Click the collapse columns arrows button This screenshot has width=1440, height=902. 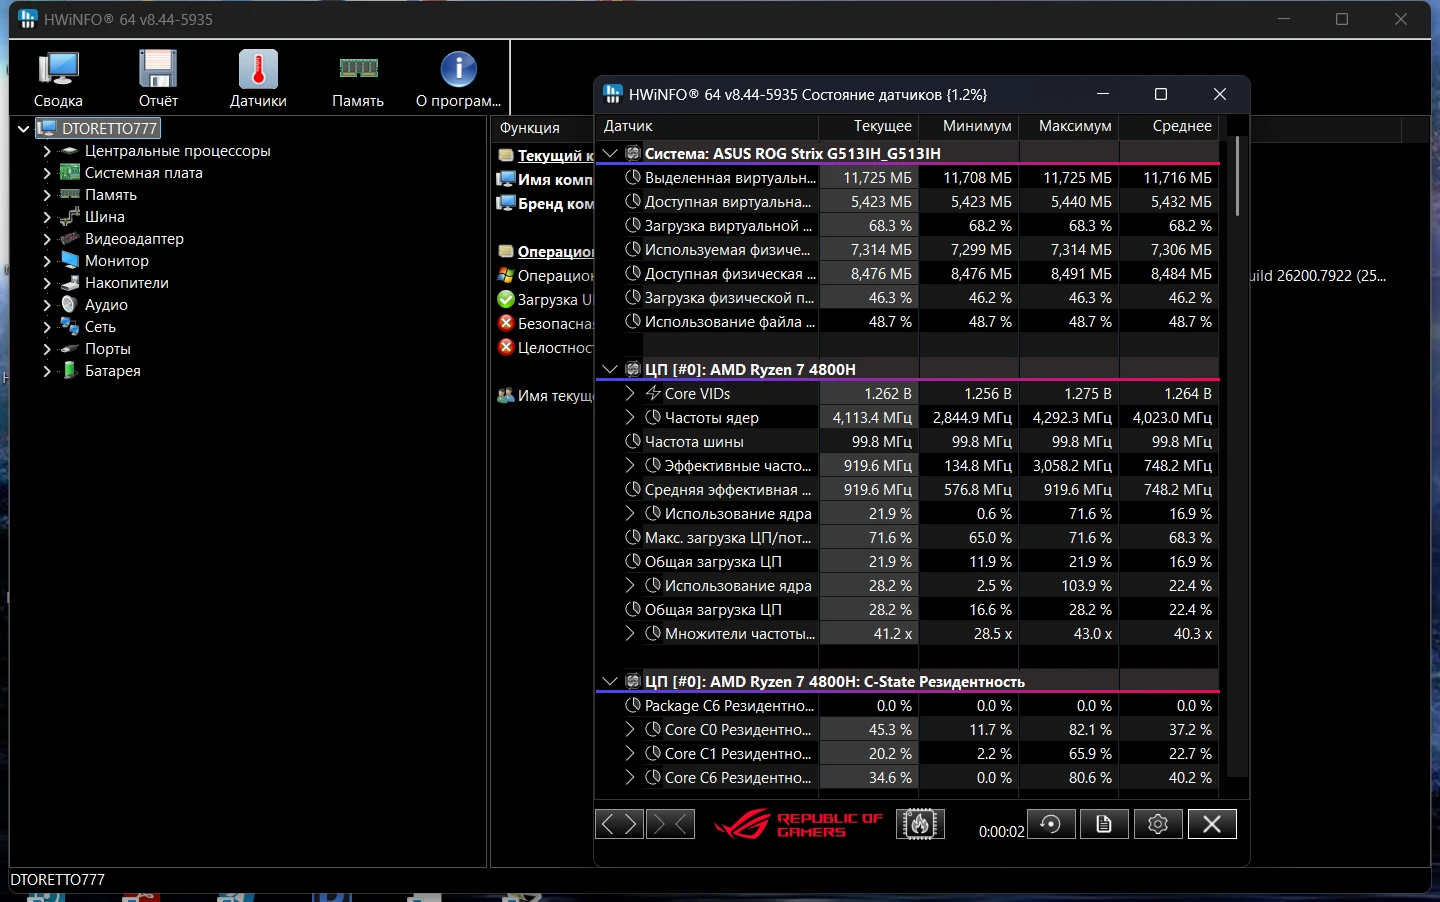coord(671,824)
